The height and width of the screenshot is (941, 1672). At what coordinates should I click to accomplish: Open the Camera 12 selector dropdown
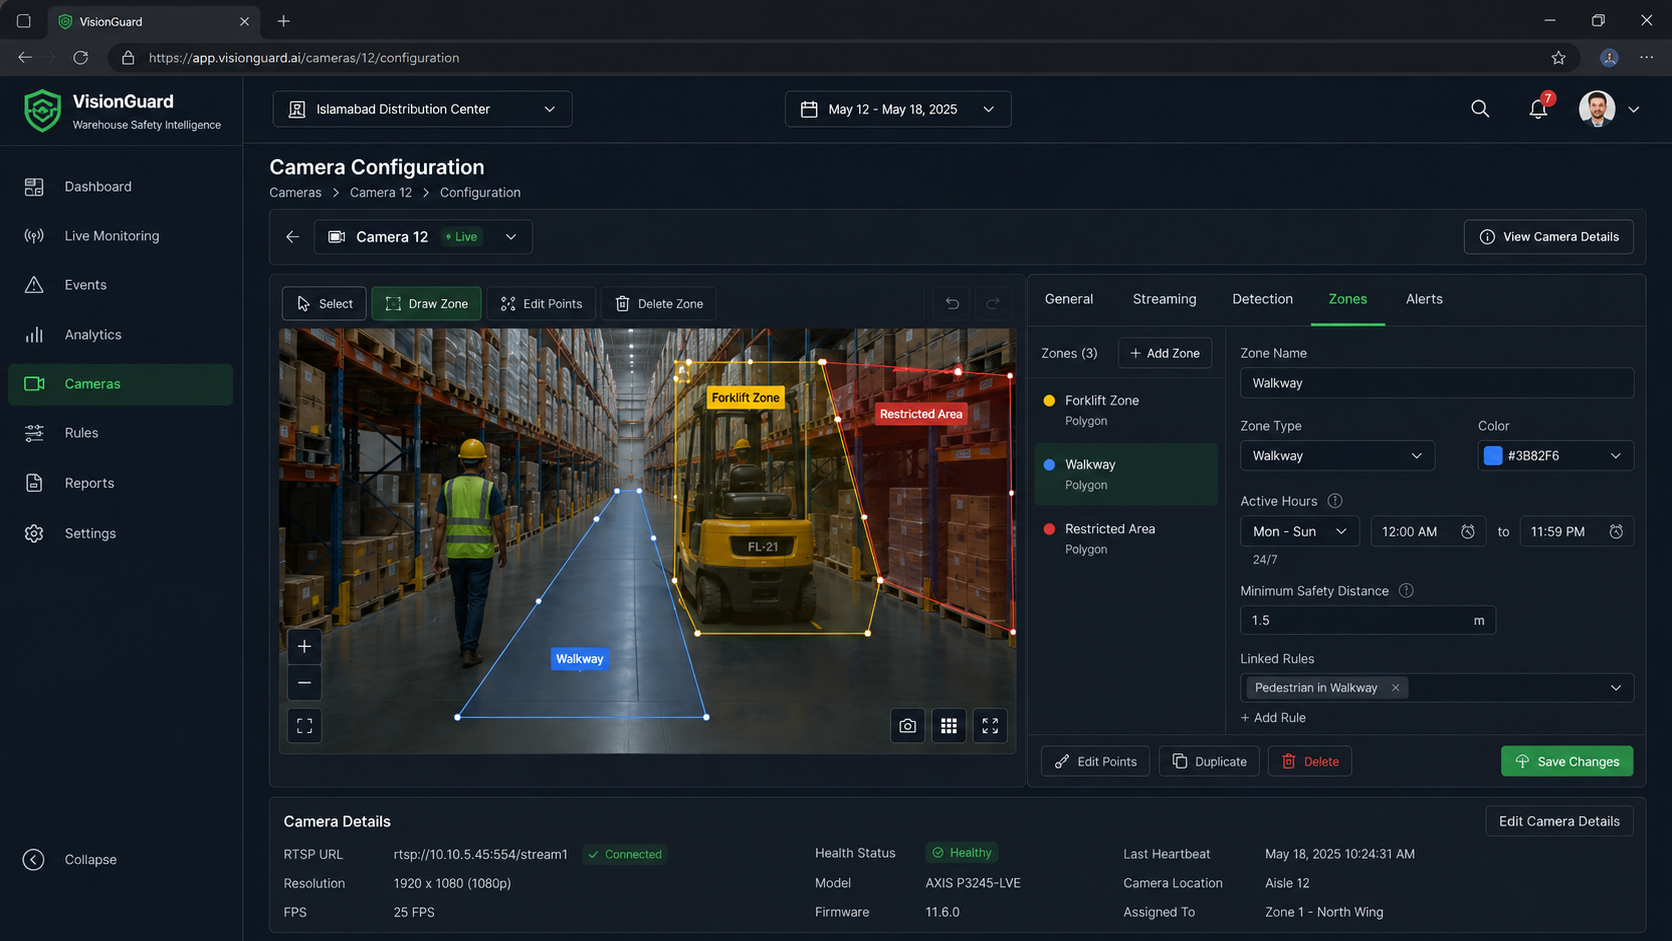[423, 237]
